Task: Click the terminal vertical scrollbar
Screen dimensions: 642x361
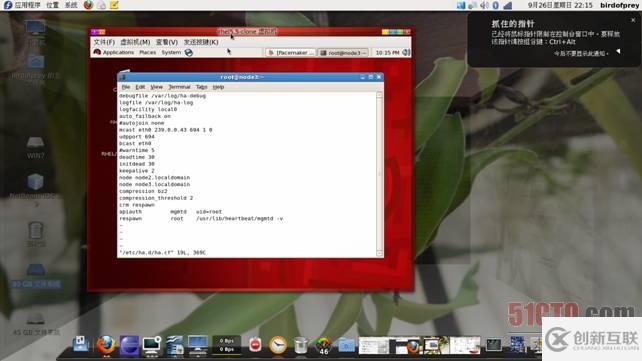Action: [x=379, y=174]
